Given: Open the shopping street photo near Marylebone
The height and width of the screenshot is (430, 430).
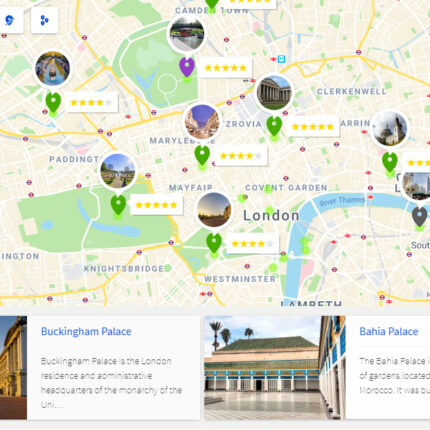Looking at the screenshot, I should point(202,121).
